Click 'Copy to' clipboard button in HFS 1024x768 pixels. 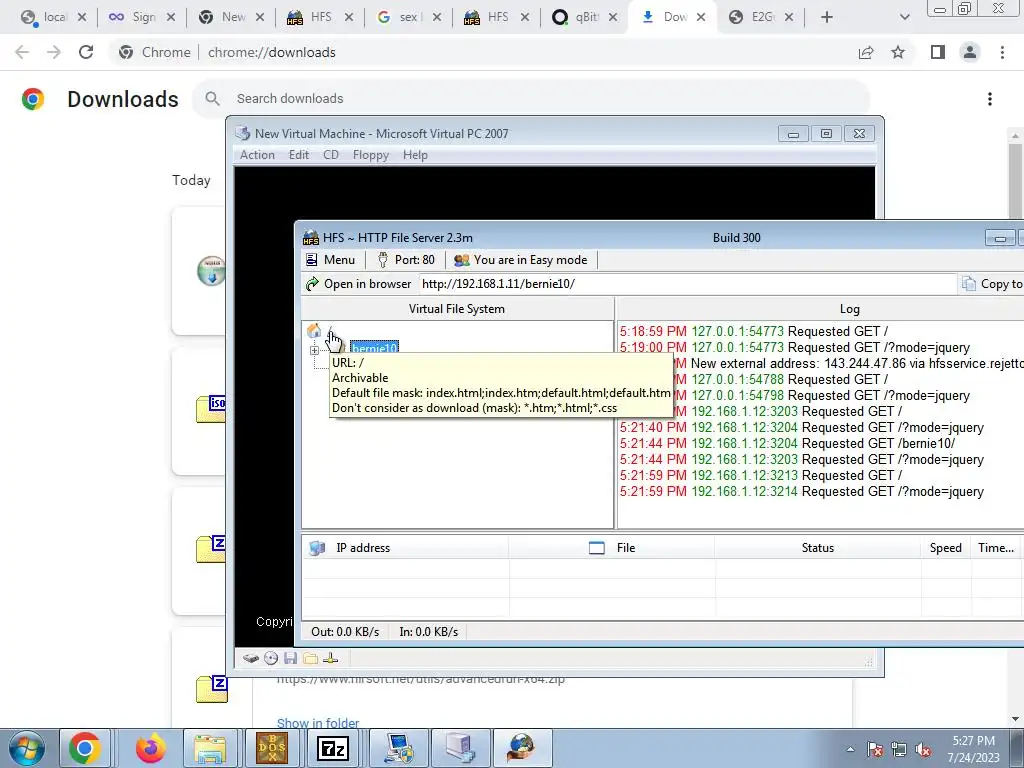[993, 284]
